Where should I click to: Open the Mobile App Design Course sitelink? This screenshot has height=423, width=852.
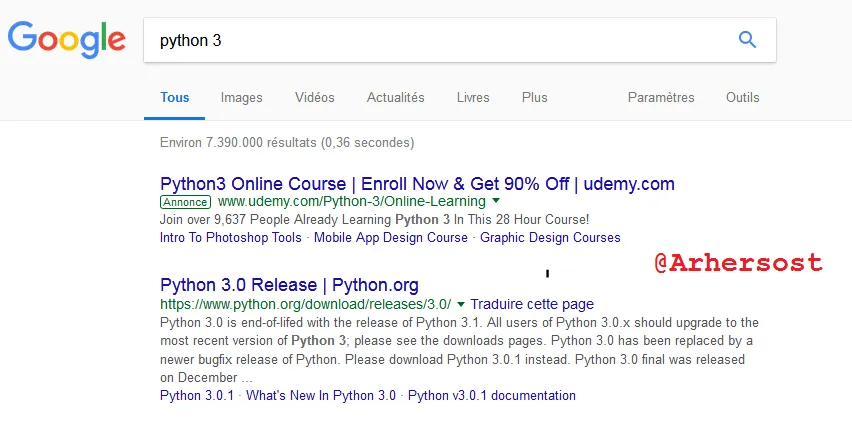pos(391,238)
